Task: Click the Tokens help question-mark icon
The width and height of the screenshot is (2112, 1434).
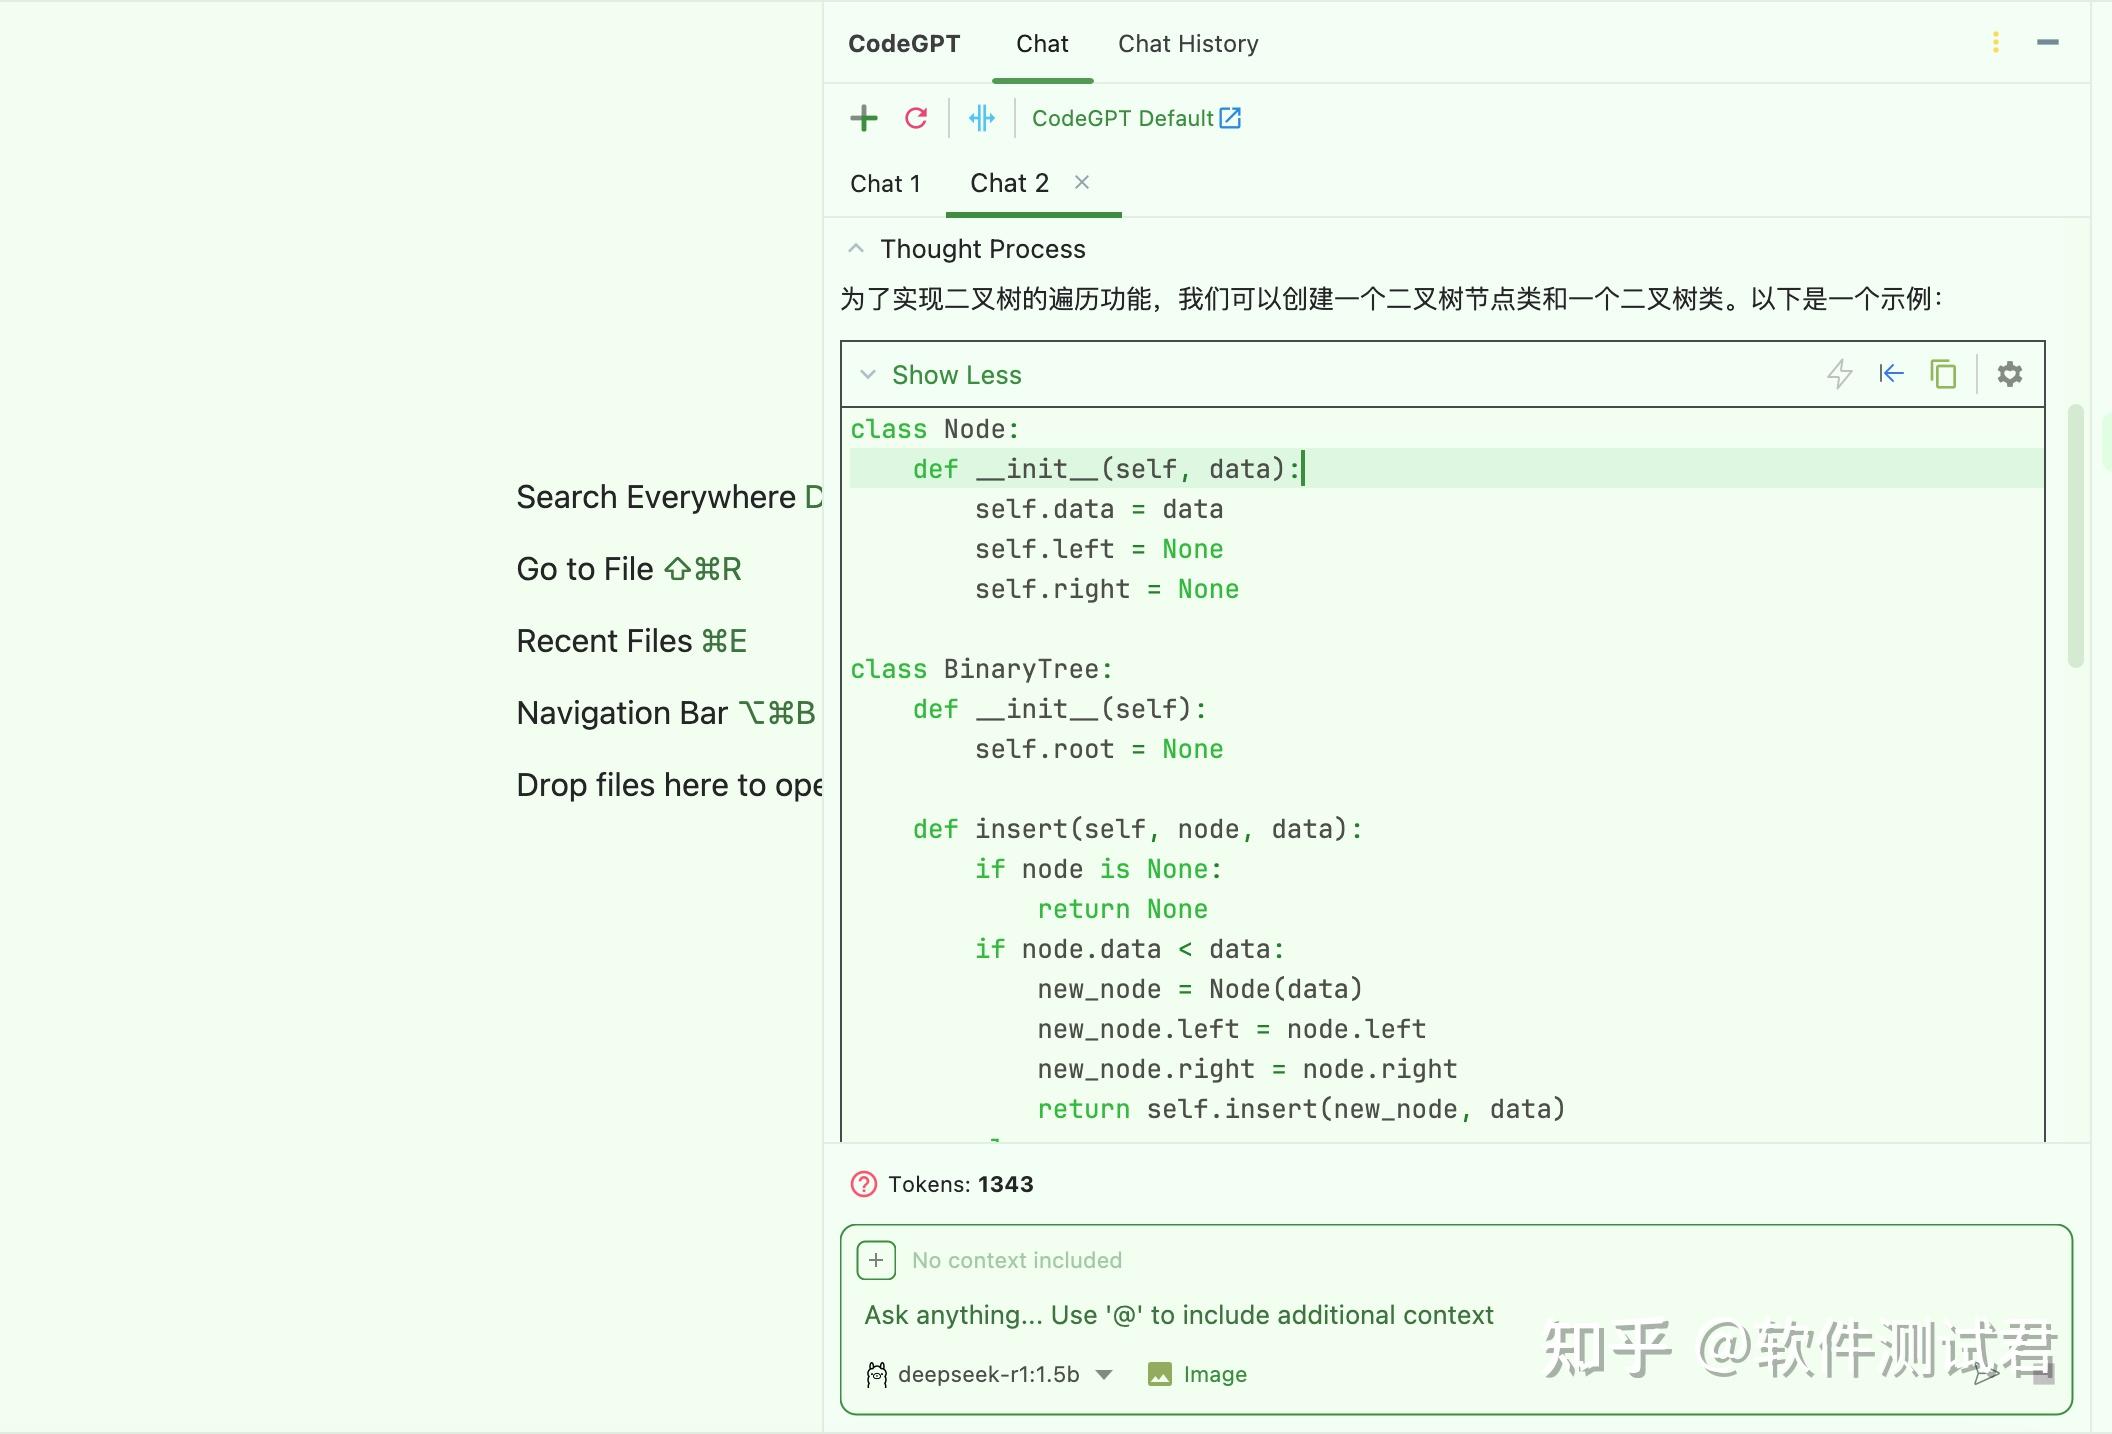Action: pyautogui.click(x=862, y=1185)
